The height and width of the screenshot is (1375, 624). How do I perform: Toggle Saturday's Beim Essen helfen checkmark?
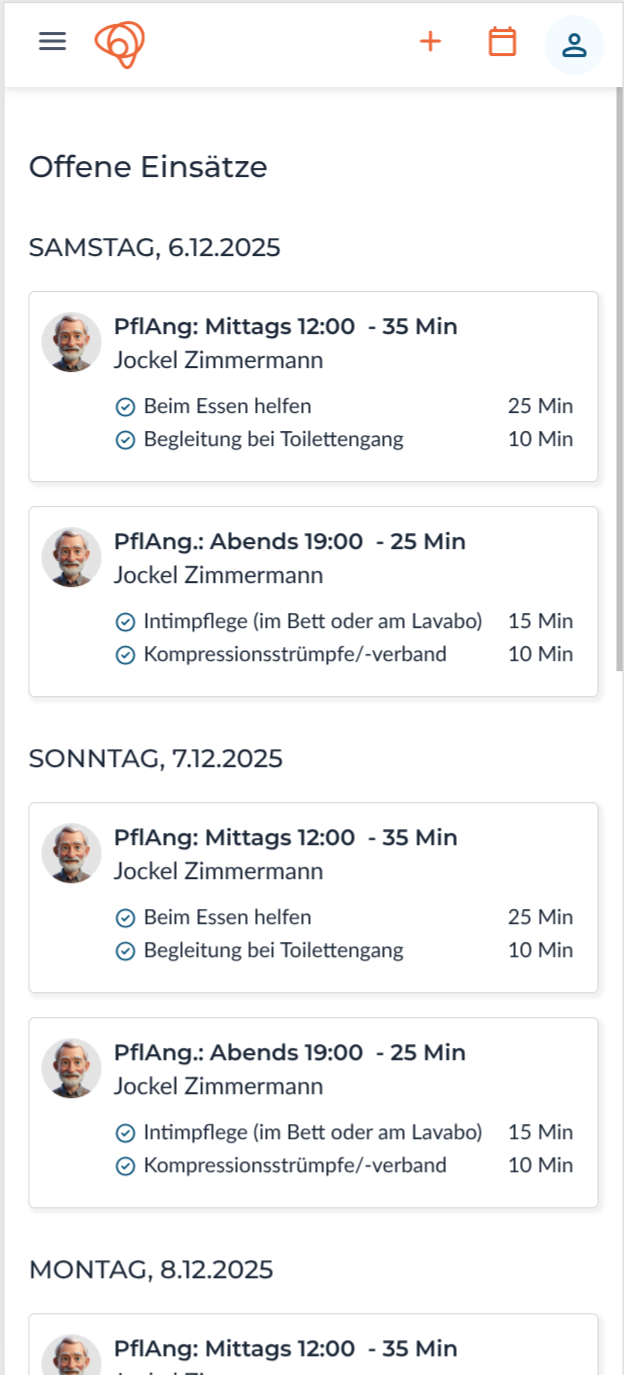125,407
